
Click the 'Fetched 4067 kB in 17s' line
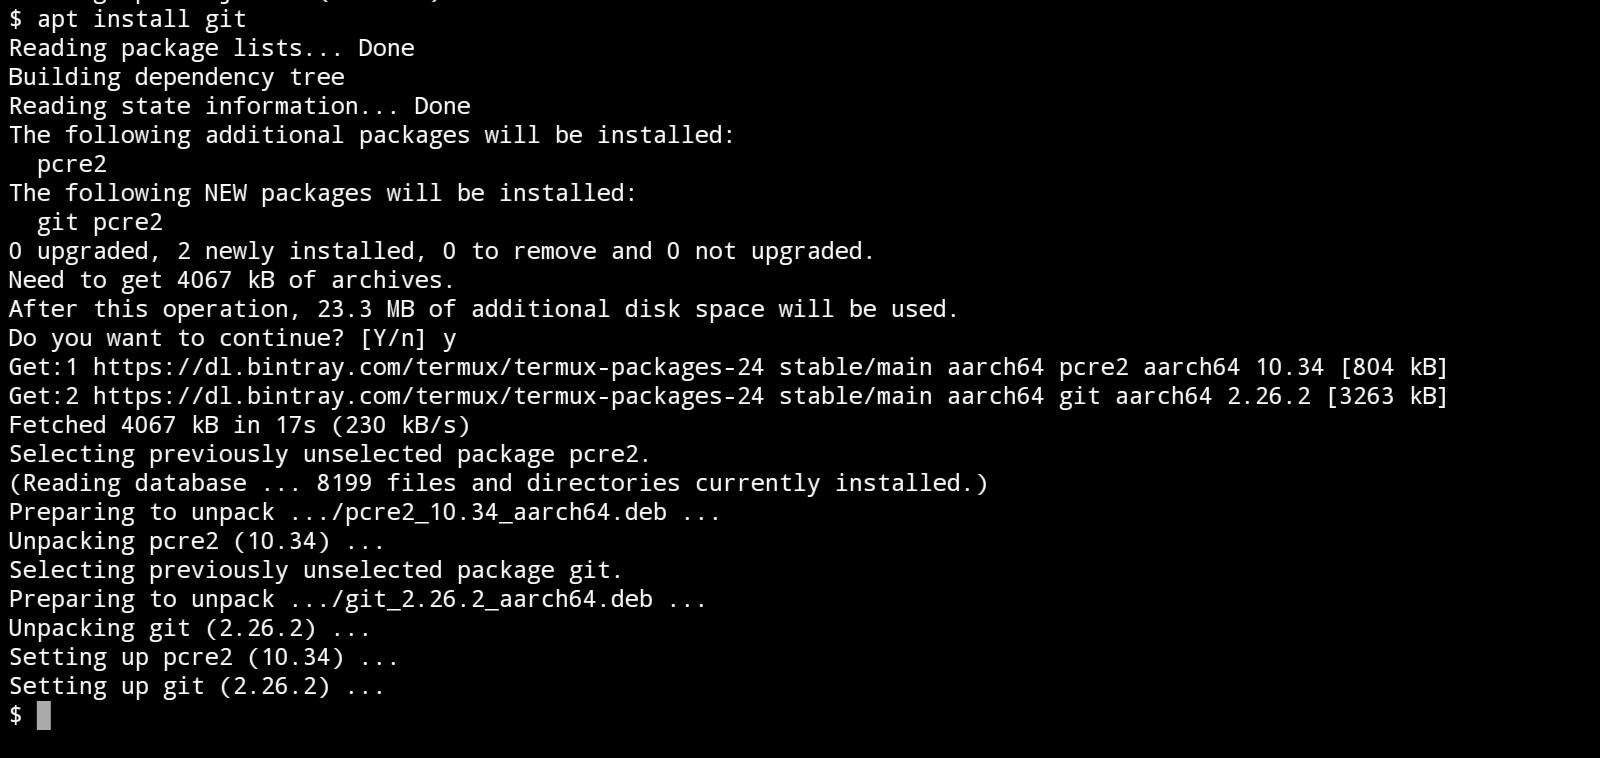click(x=239, y=425)
